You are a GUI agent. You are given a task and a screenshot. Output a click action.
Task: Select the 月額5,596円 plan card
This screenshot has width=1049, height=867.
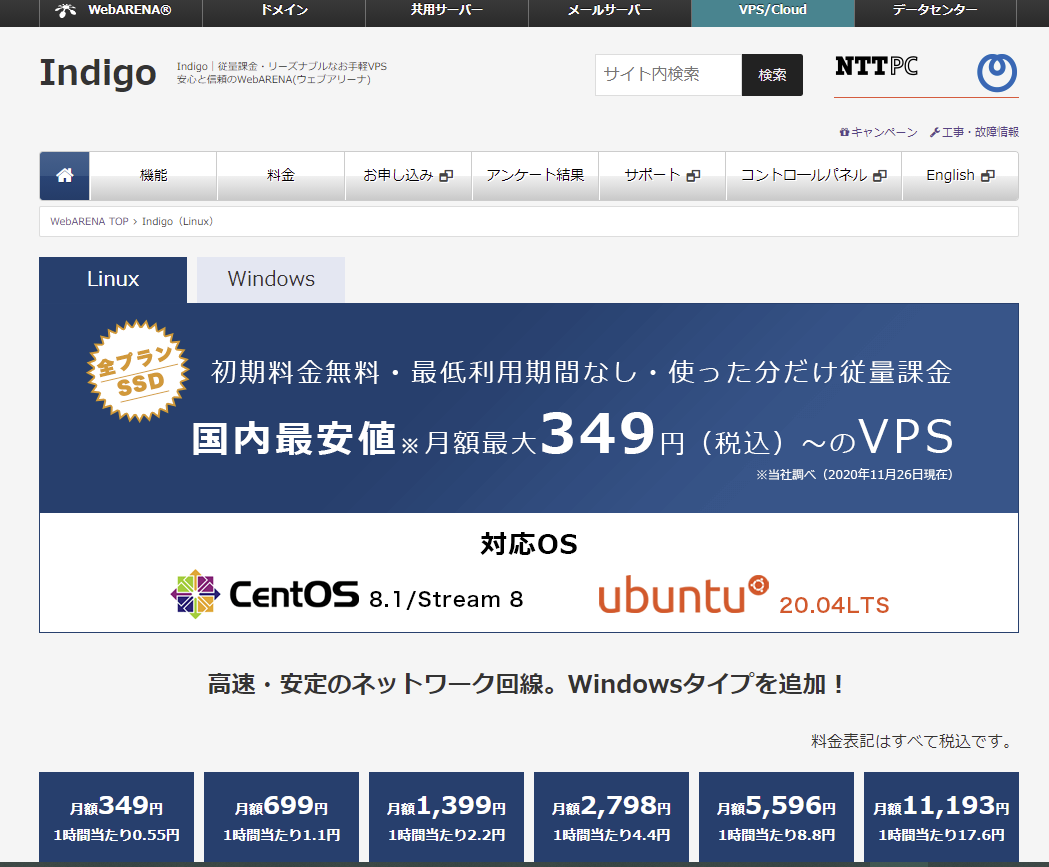(776, 817)
